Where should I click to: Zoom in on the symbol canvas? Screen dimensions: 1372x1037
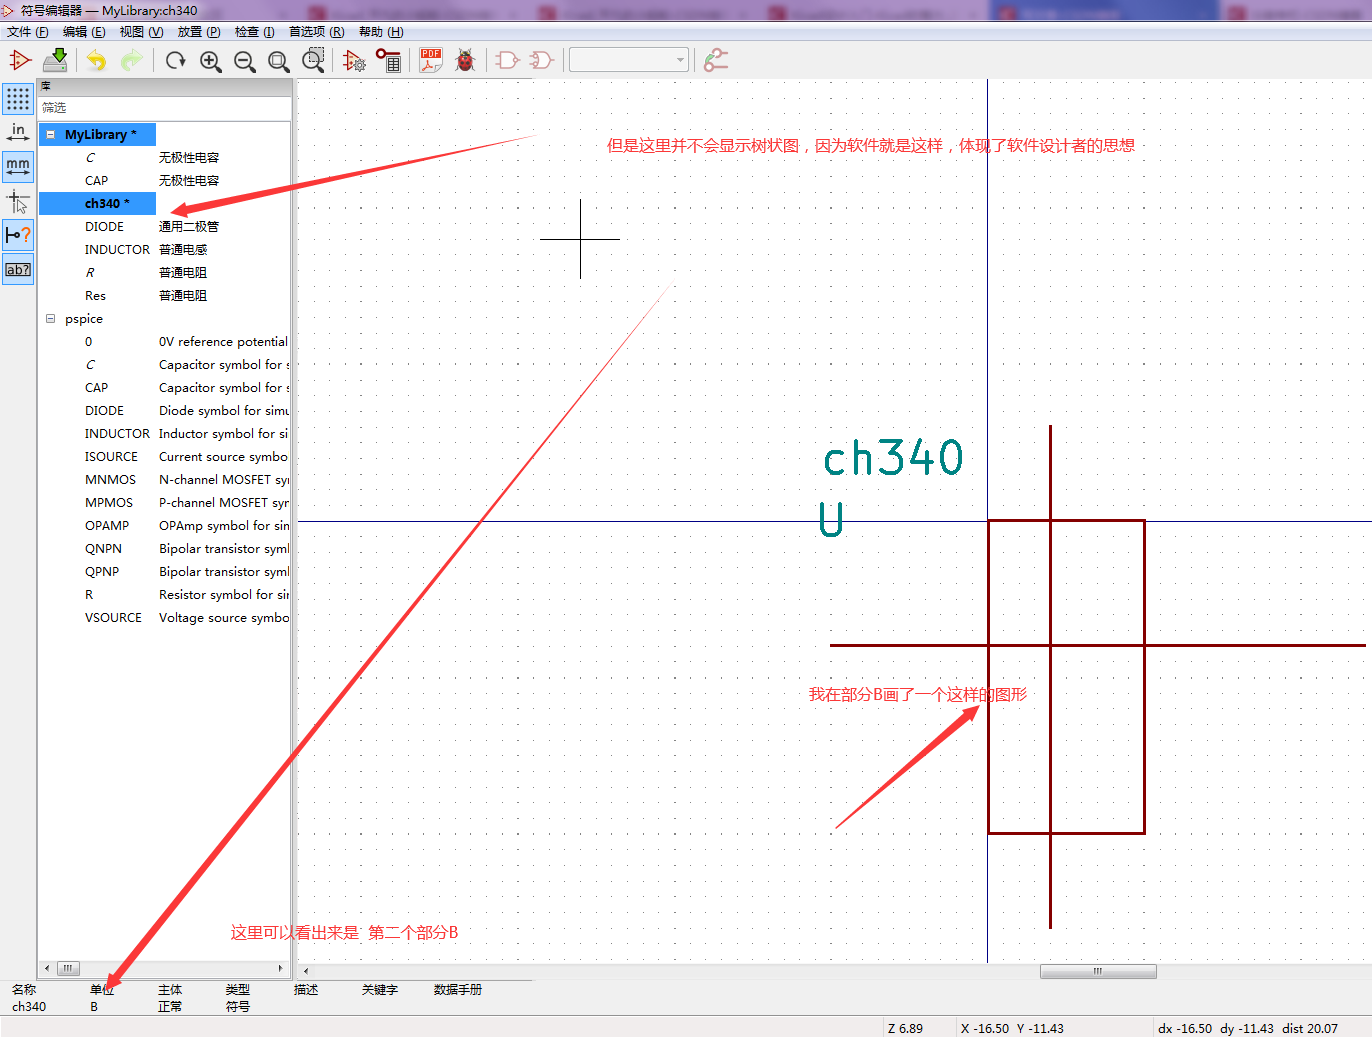point(210,61)
